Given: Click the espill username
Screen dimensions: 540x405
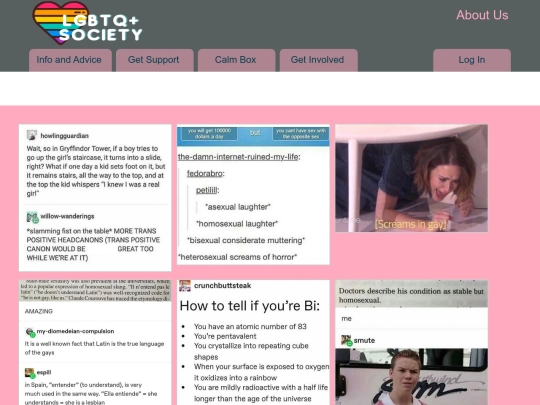Looking at the screenshot, I should click(x=44, y=372).
